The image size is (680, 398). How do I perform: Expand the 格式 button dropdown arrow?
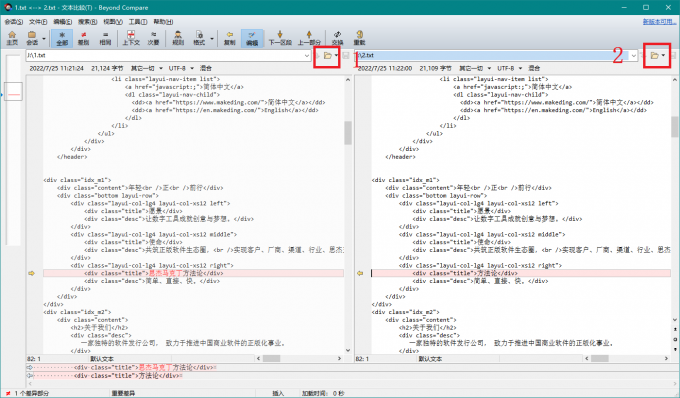coord(212,39)
